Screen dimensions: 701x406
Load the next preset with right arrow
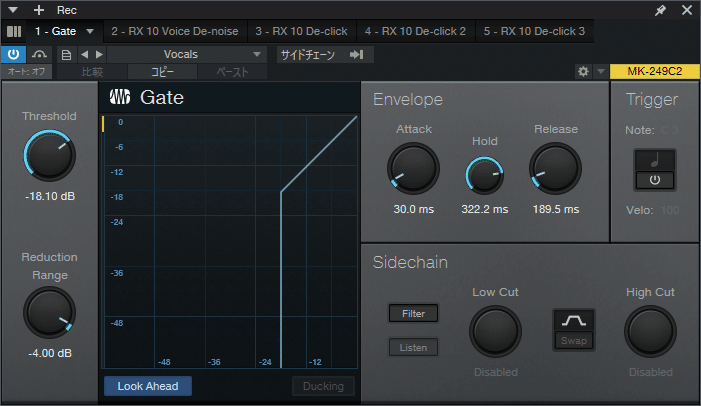coord(99,55)
